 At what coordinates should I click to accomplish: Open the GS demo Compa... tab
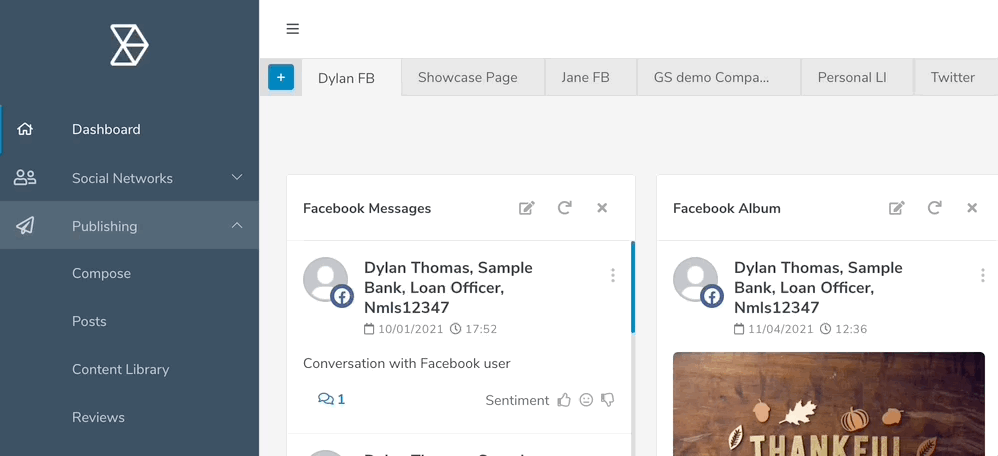pos(719,77)
